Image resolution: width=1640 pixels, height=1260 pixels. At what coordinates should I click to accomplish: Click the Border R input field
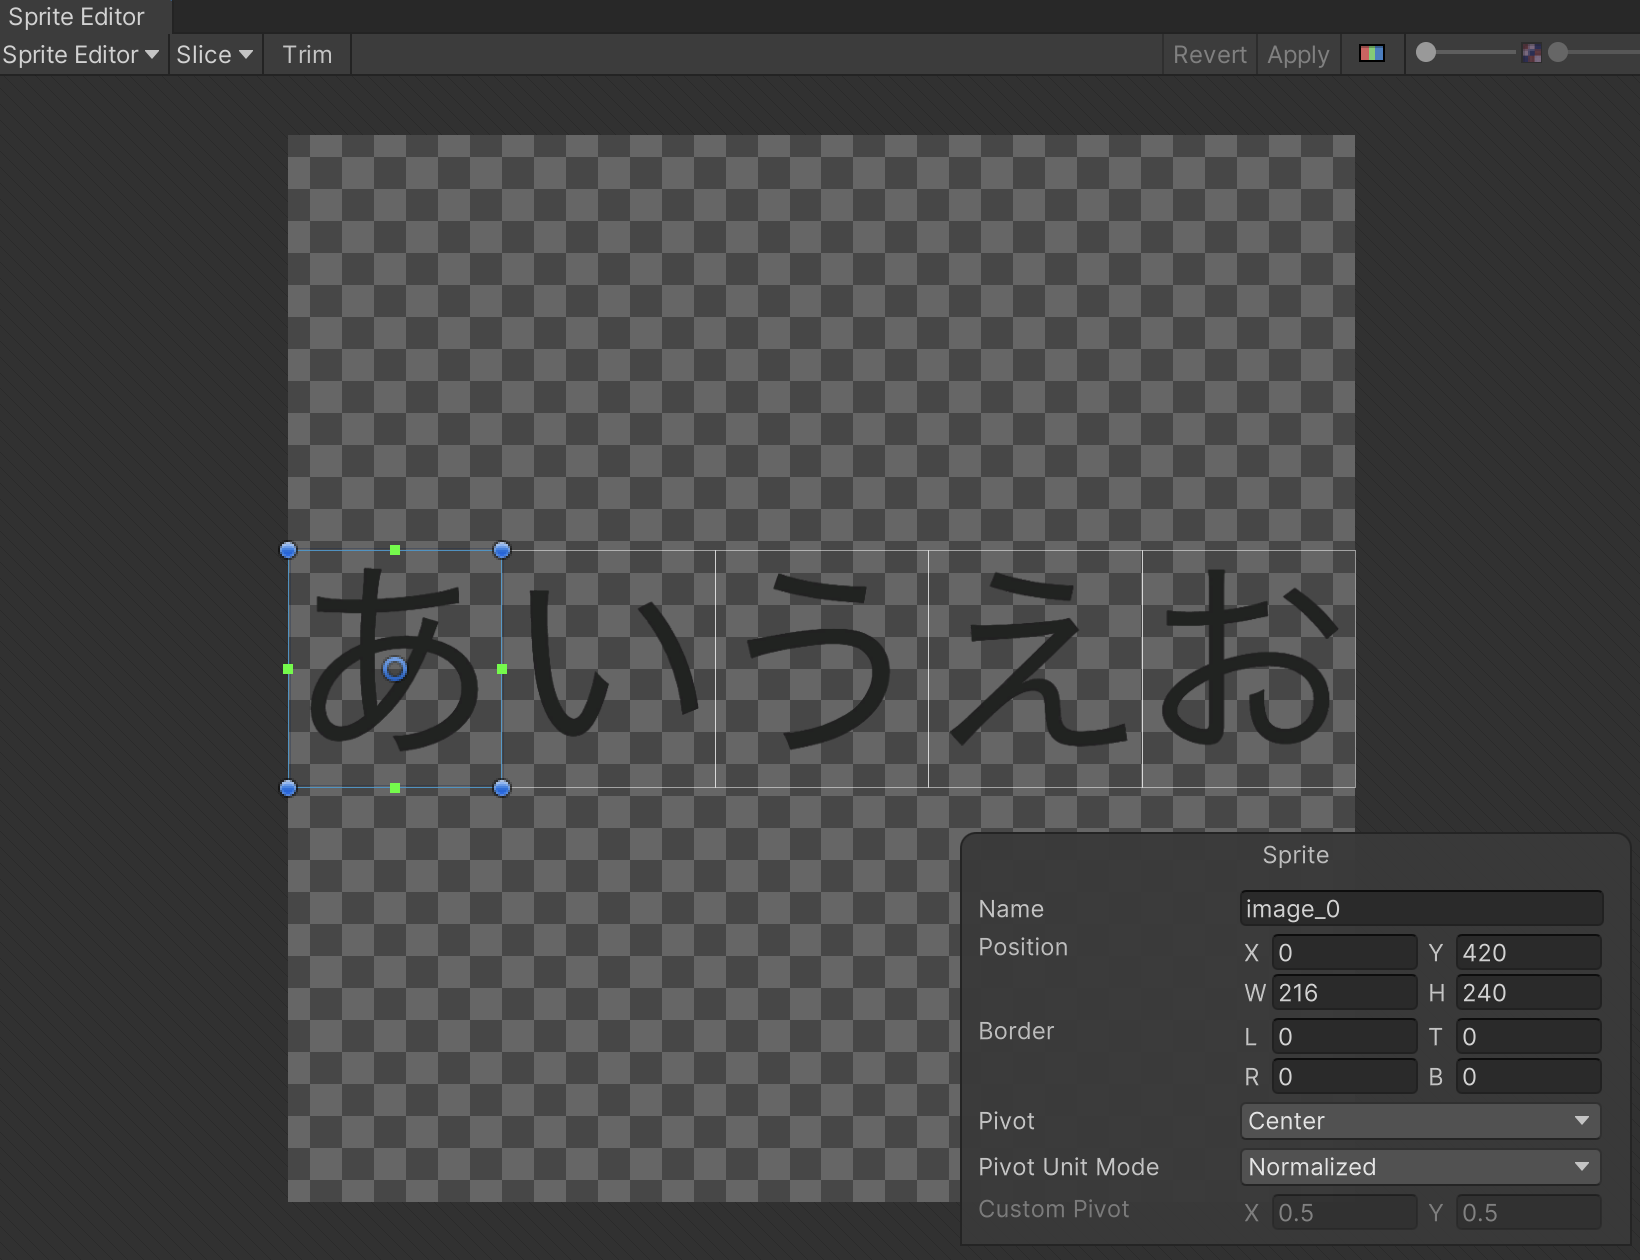[x=1344, y=1077]
